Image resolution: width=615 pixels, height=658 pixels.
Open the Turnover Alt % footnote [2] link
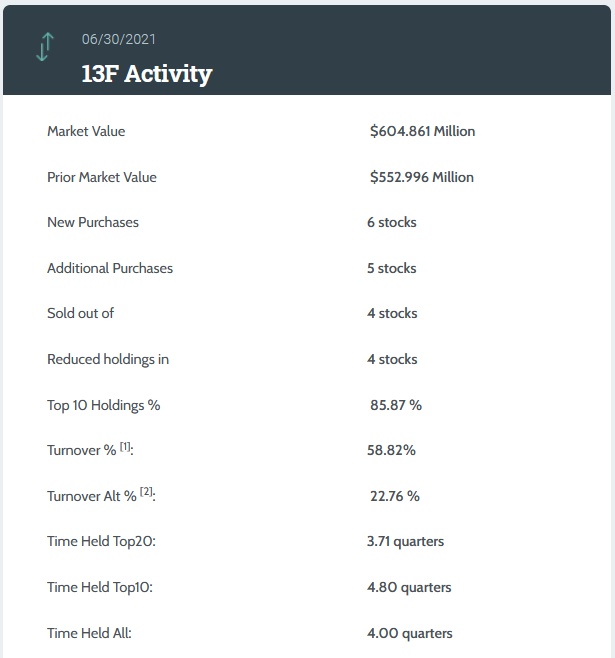point(148,492)
